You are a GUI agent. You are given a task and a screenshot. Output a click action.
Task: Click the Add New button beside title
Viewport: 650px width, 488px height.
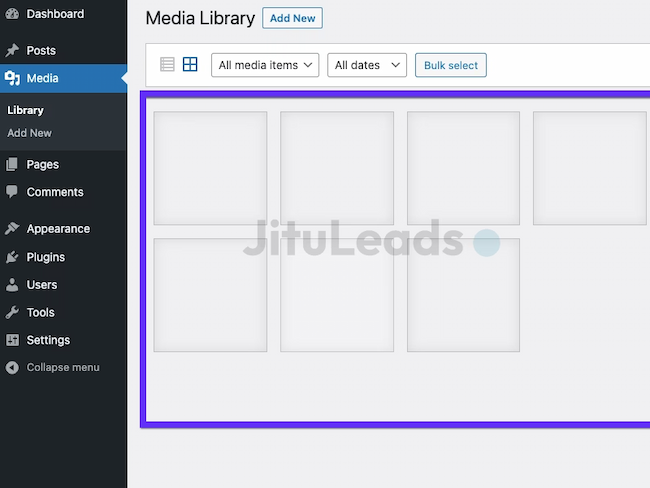[292, 18]
